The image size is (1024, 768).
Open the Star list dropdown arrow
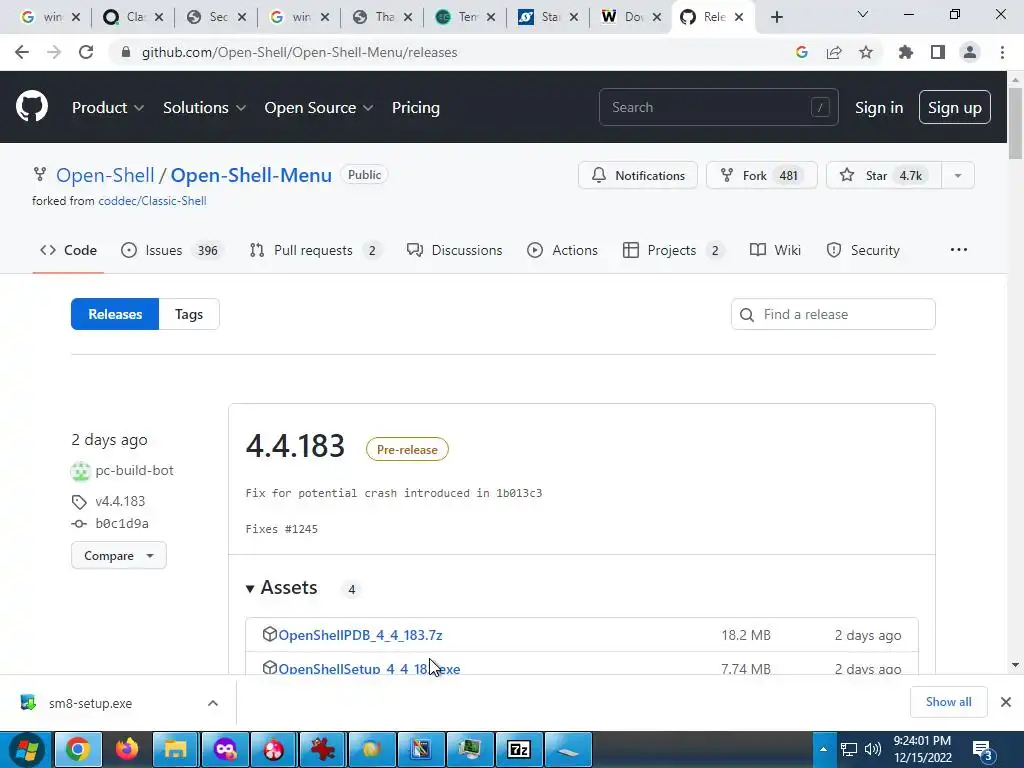[x=958, y=175]
